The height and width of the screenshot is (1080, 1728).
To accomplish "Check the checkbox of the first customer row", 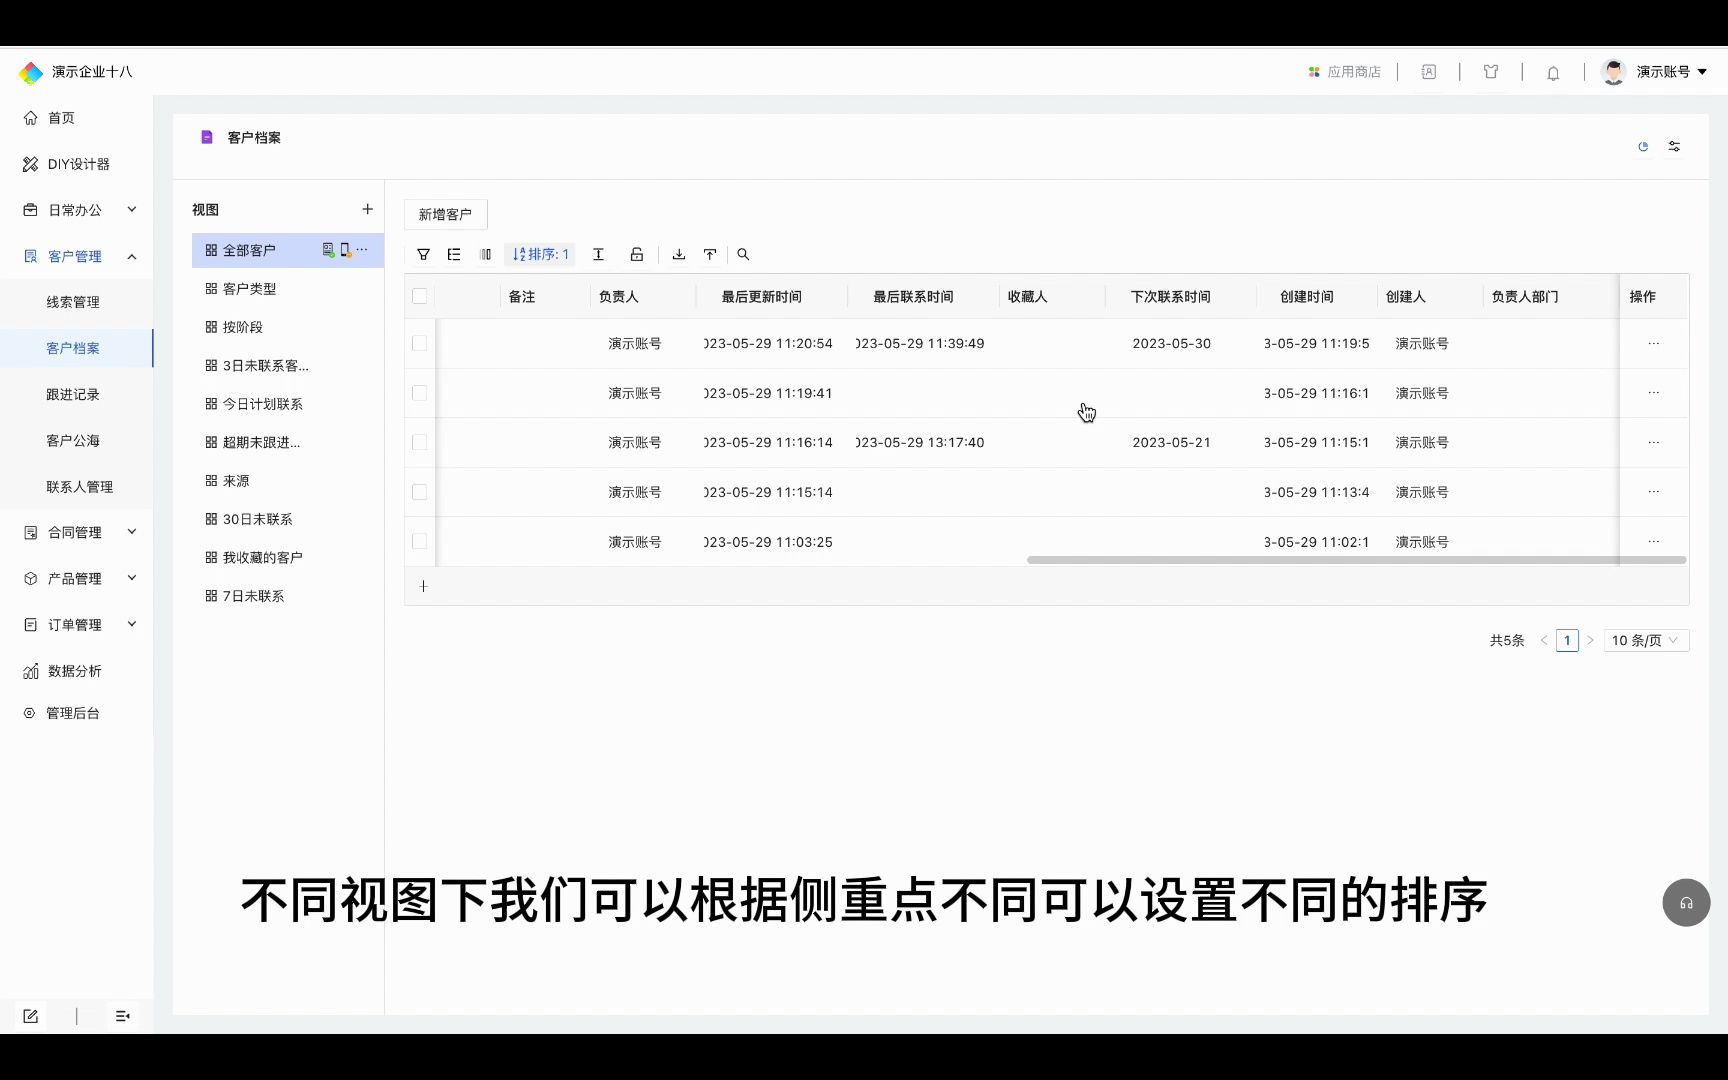I will (x=420, y=343).
